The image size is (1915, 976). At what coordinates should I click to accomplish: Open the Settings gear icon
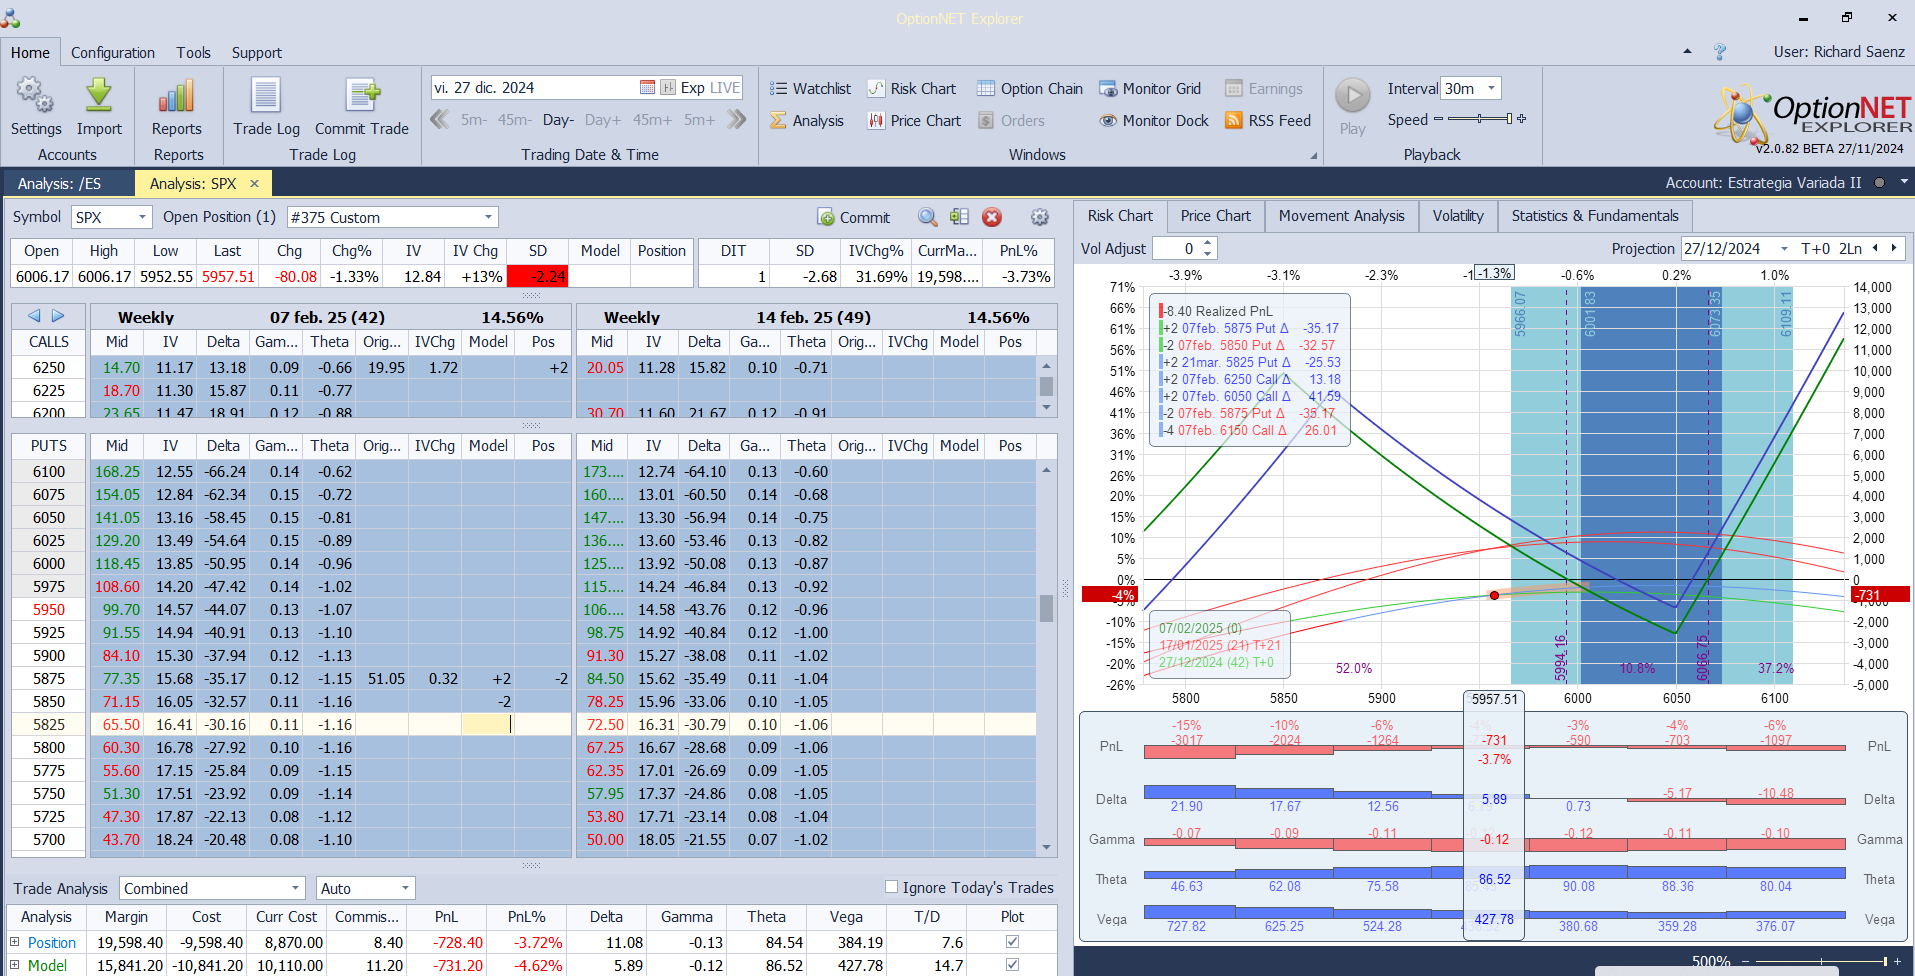pos(35,96)
